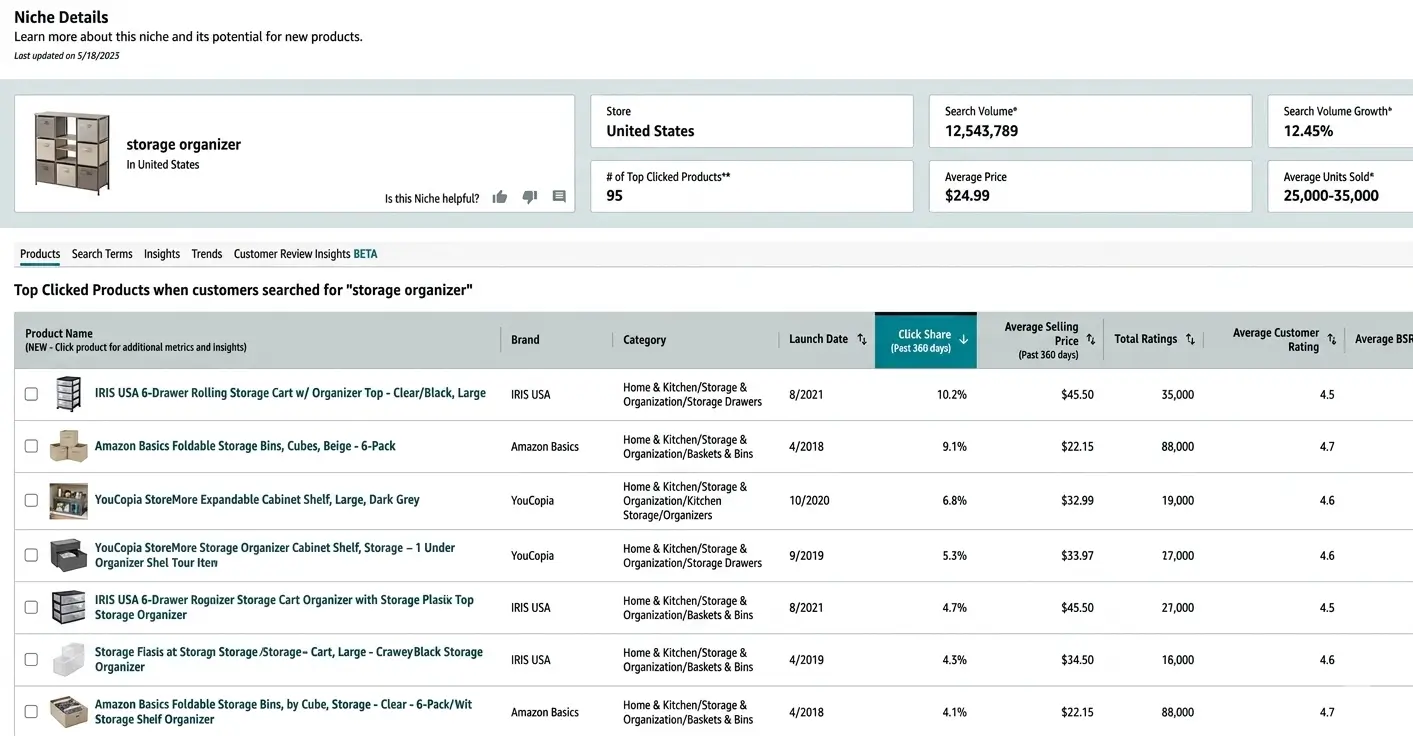Click the Storage Flasis Cart Large thumbnail
The width and height of the screenshot is (1413, 736).
click(x=68, y=660)
